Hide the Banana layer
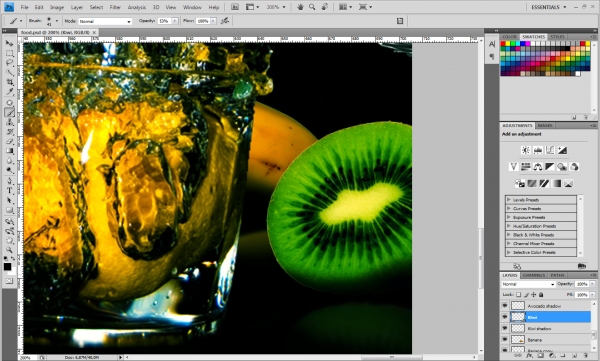This screenshot has height=361, width=600. pos(505,340)
